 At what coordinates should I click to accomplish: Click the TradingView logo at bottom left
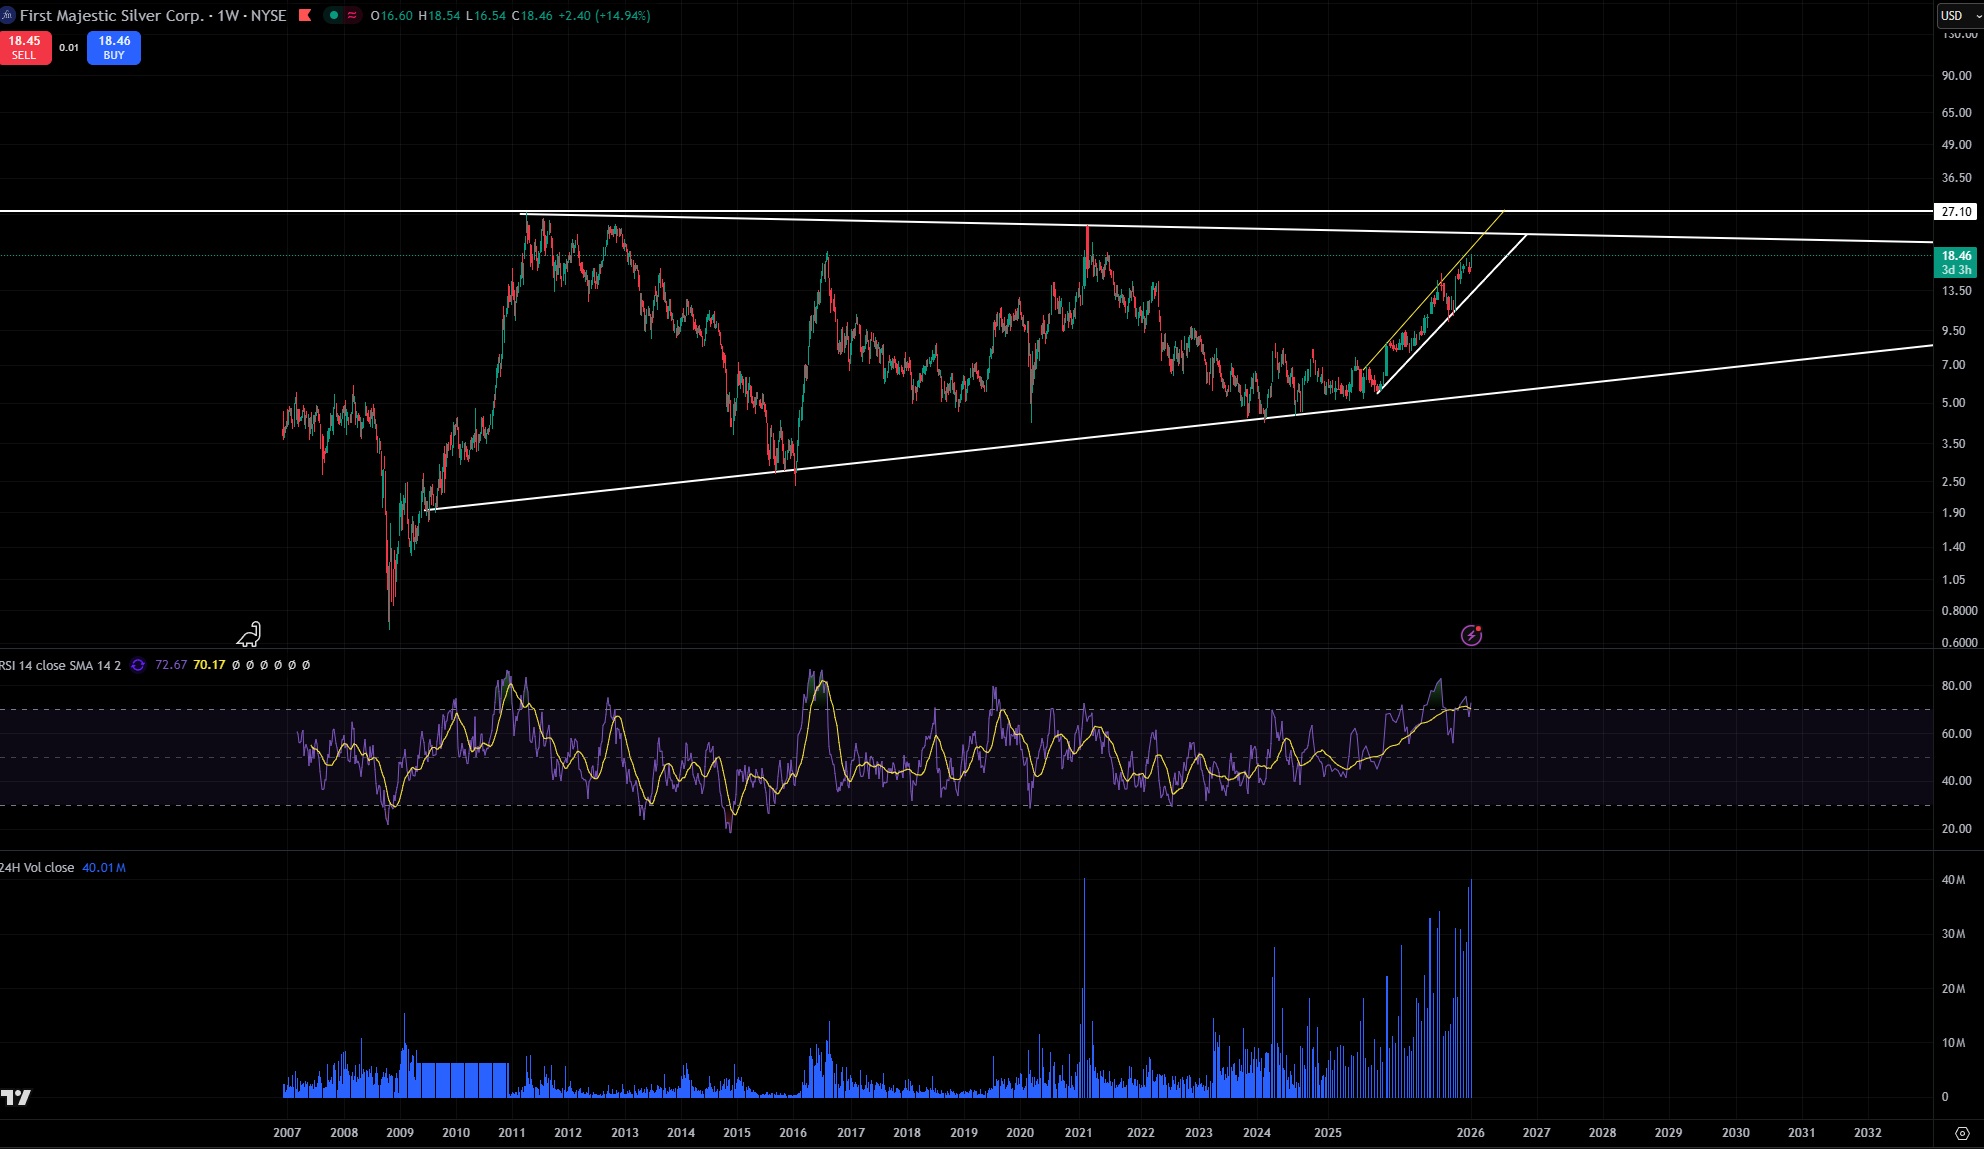click(x=16, y=1097)
